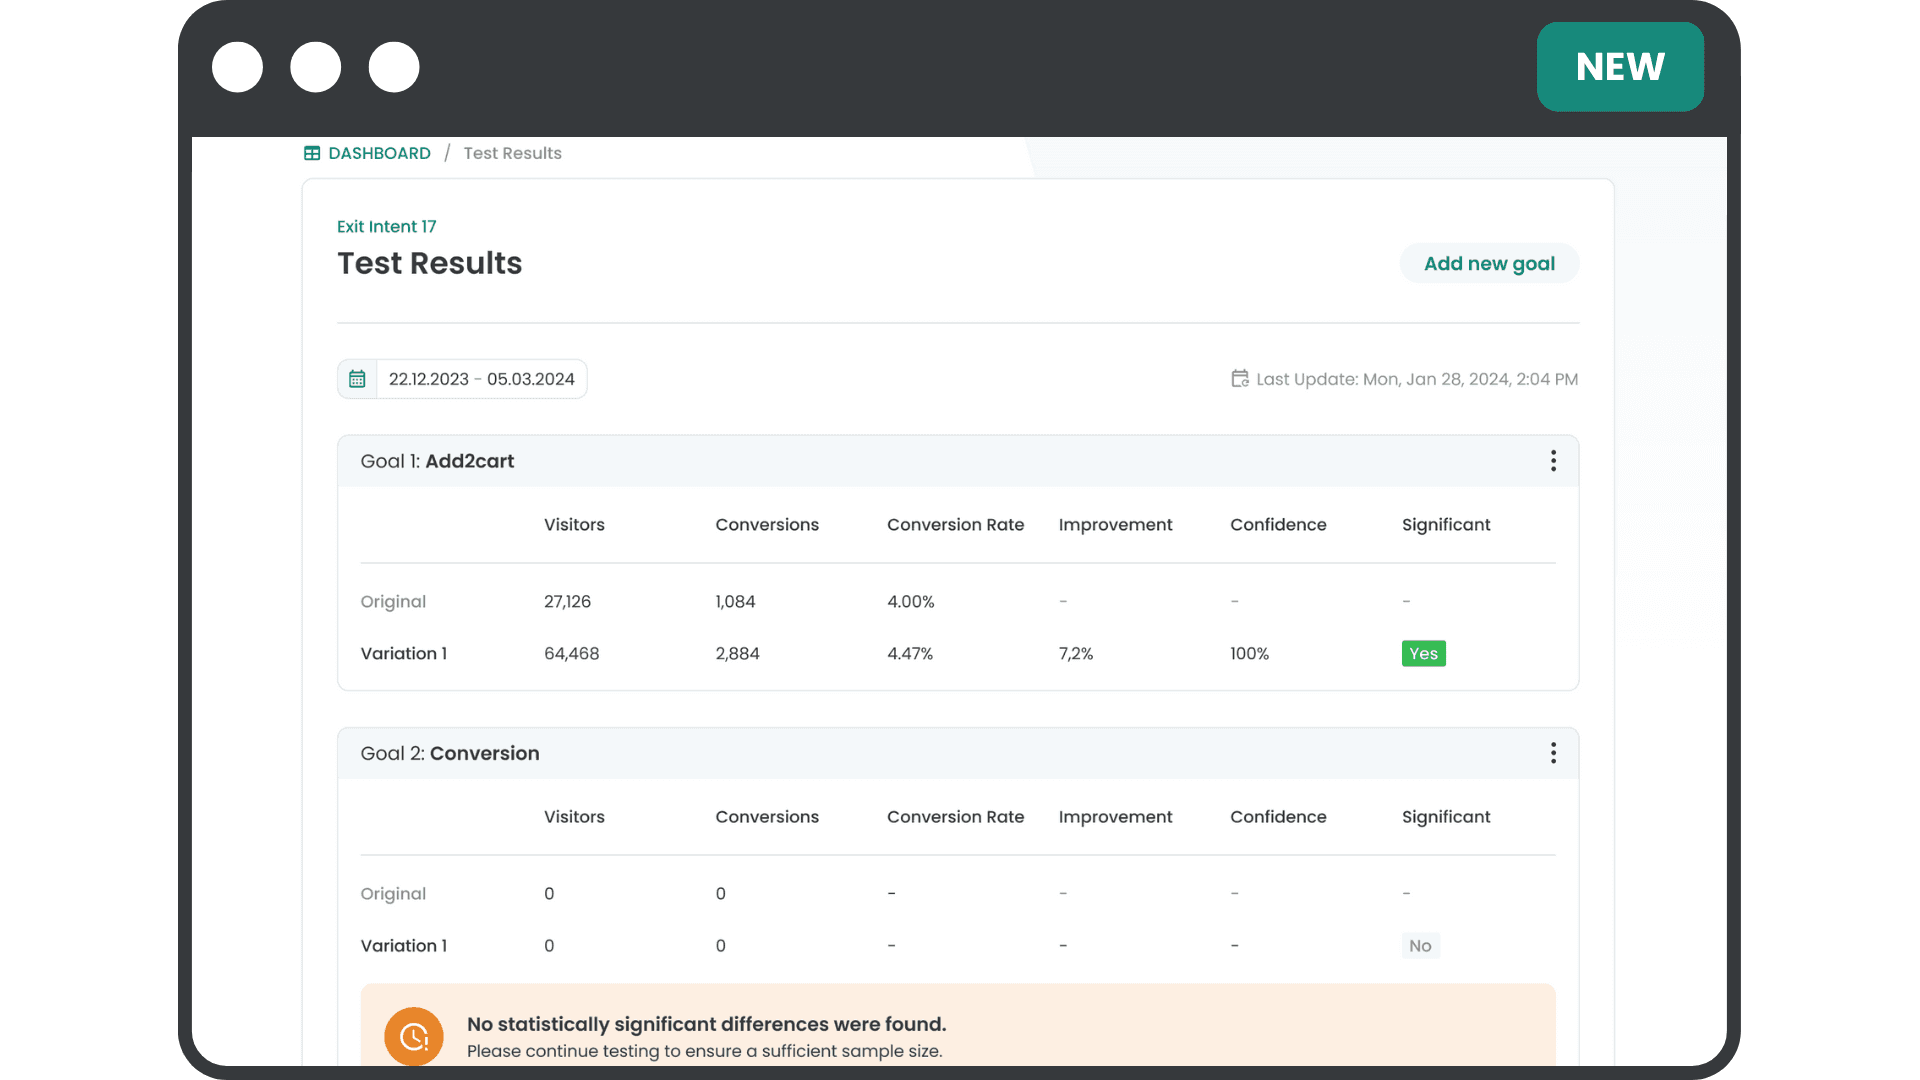The width and height of the screenshot is (1920, 1080).
Task: Click the orange warning clock icon
Action: click(413, 1036)
